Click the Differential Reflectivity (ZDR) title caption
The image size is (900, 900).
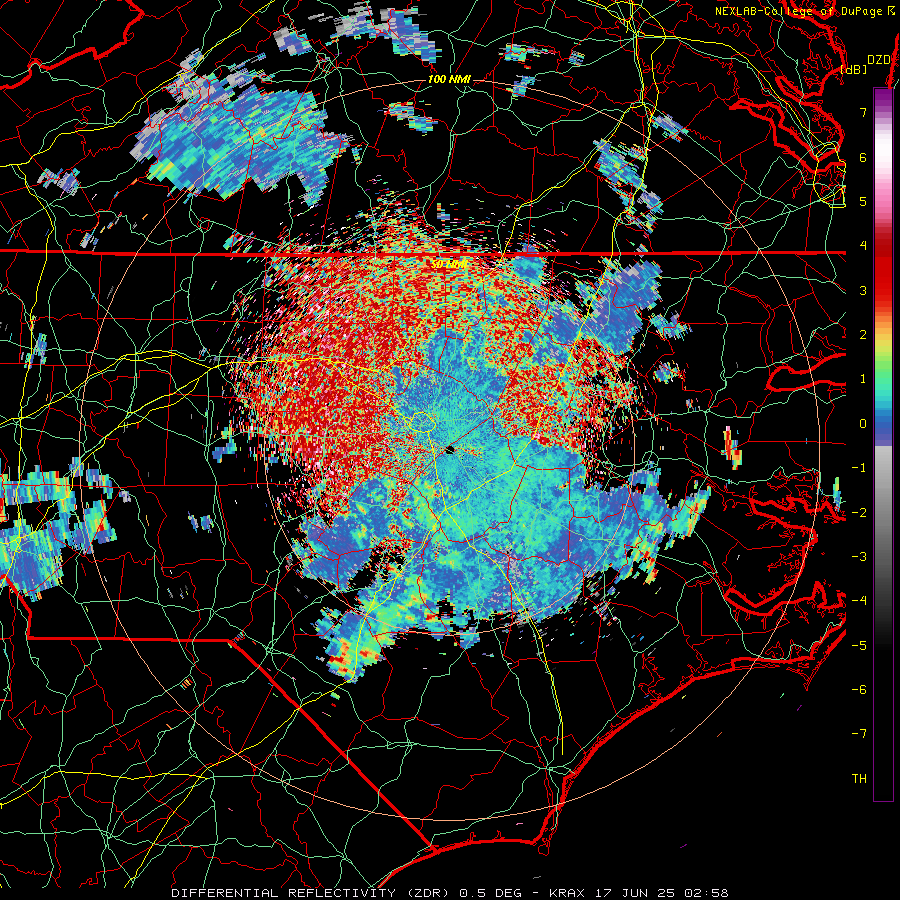[x=449, y=893]
